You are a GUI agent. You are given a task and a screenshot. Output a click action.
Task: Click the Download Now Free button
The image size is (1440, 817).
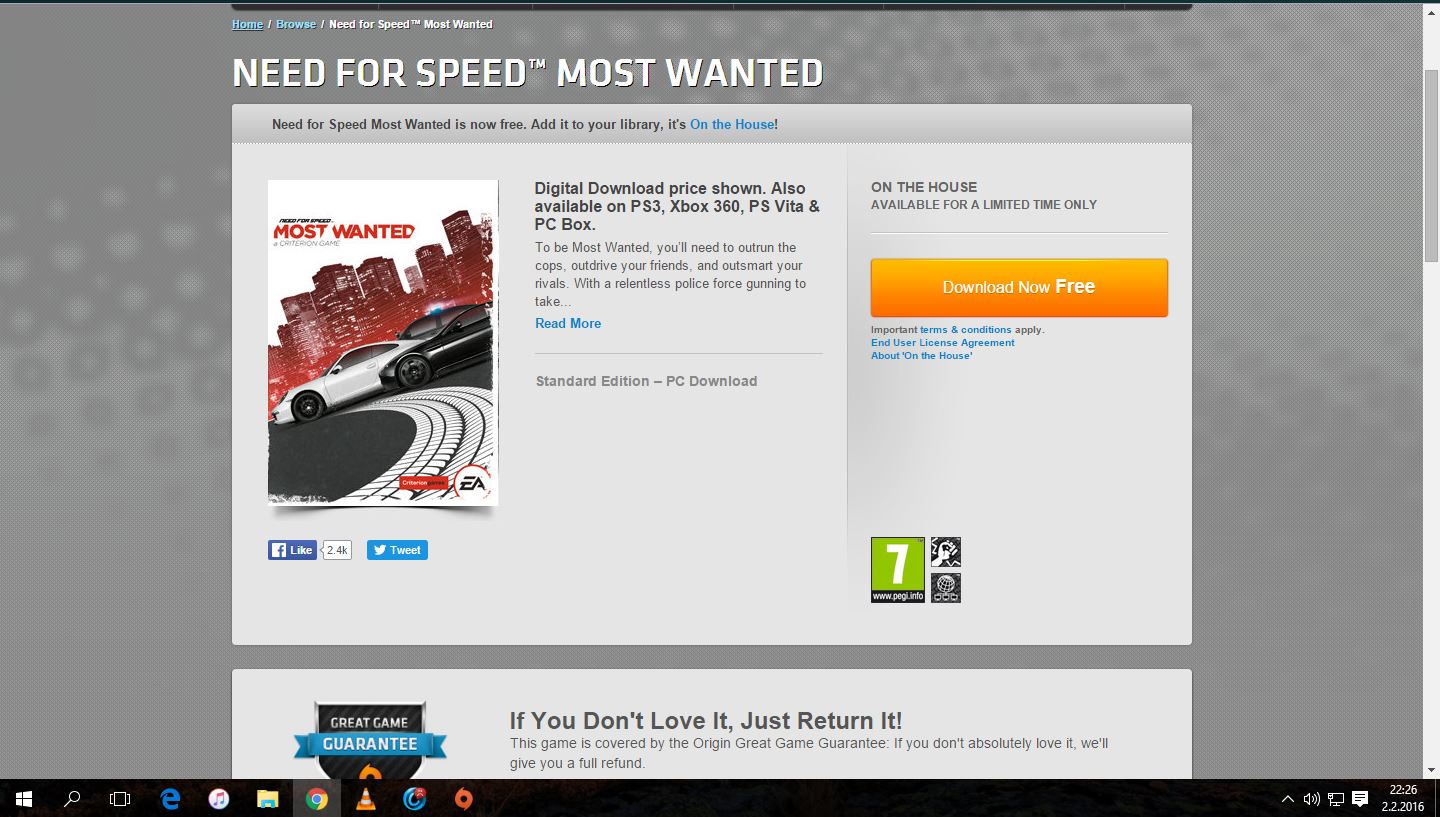1019,288
